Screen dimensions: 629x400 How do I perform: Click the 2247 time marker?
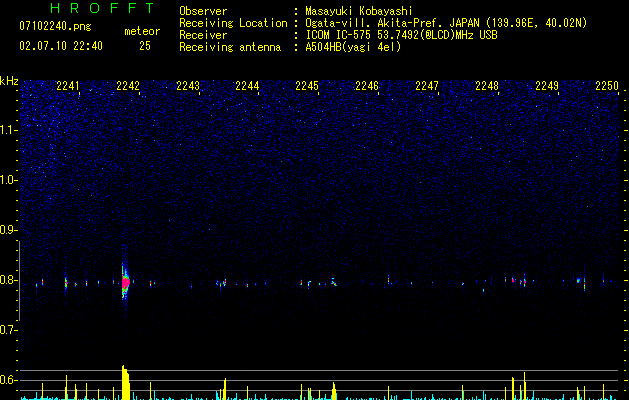tap(427, 86)
